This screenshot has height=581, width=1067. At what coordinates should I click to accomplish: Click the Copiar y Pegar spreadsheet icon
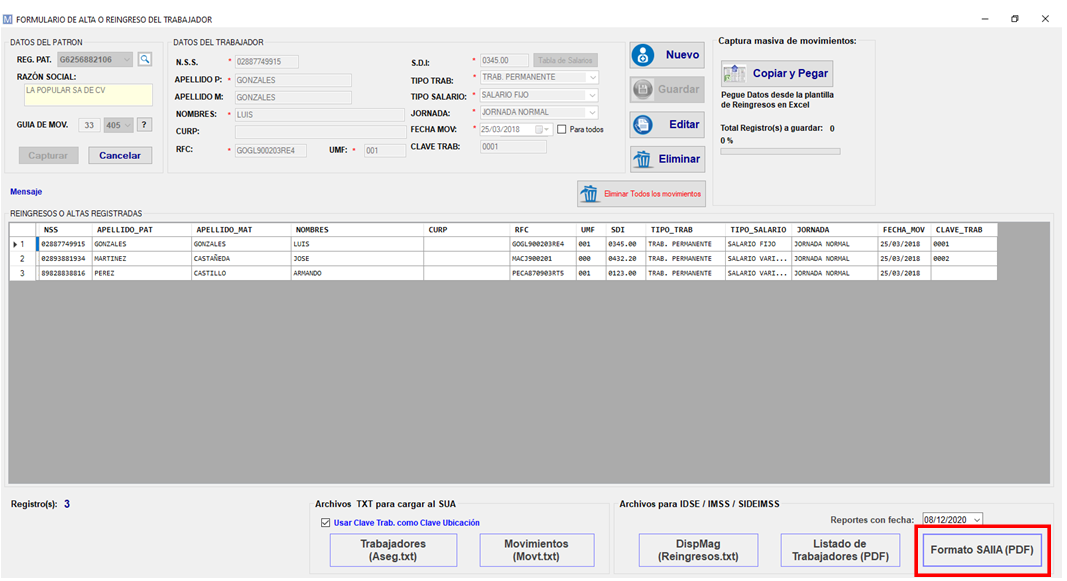click(734, 73)
